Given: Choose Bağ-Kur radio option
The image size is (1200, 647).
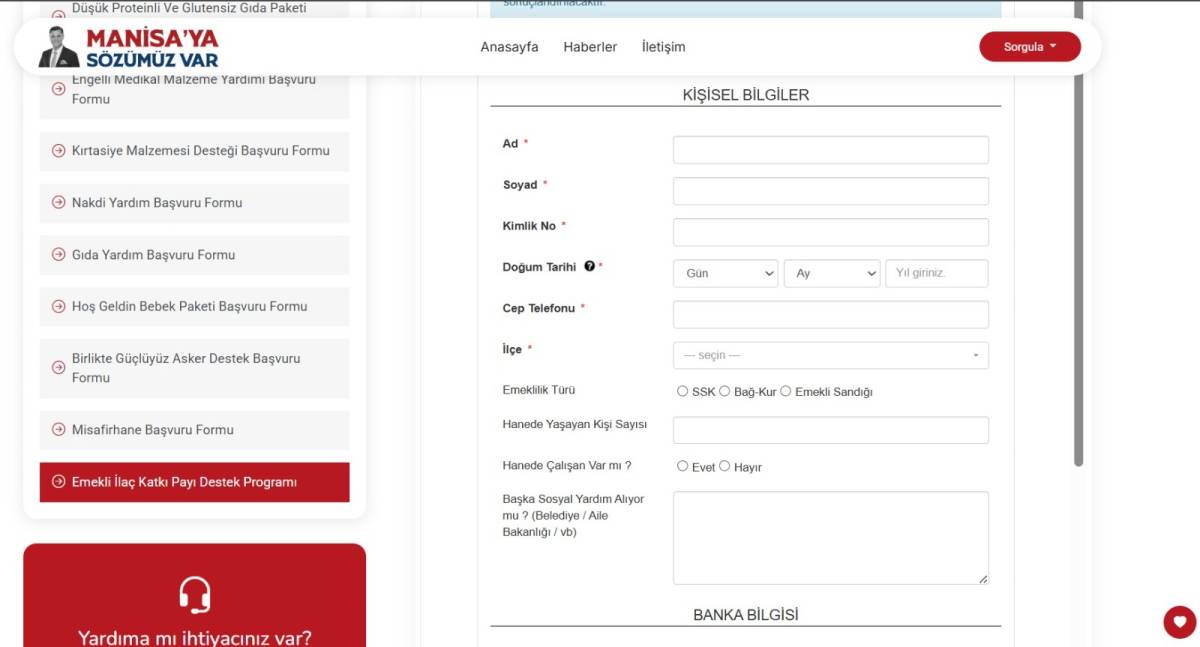Looking at the screenshot, I should click(x=725, y=391).
